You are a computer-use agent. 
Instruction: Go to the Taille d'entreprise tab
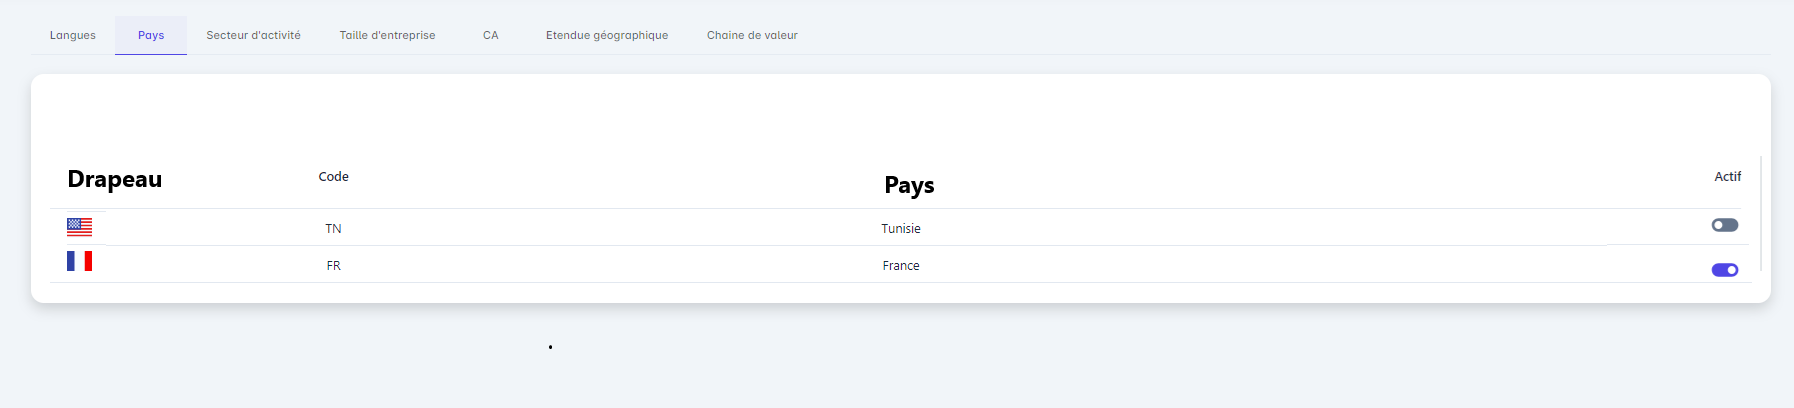coord(387,35)
